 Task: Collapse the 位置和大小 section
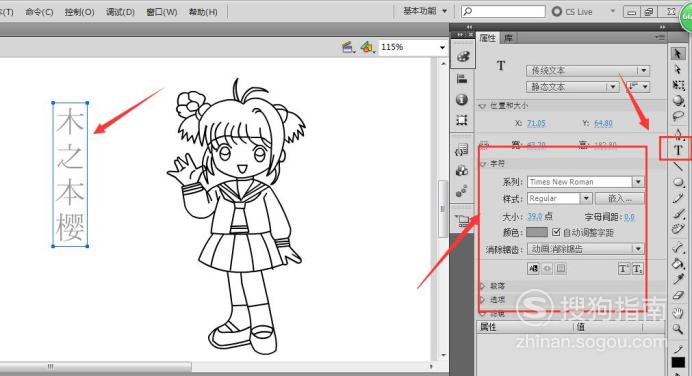tap(481, 106)
